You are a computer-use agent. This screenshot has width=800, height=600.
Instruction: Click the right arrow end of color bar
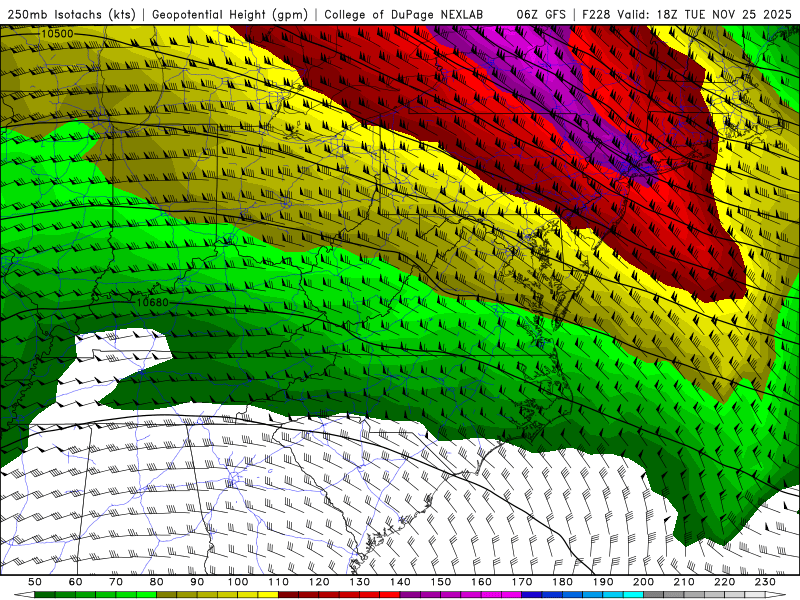click(776, 595)
